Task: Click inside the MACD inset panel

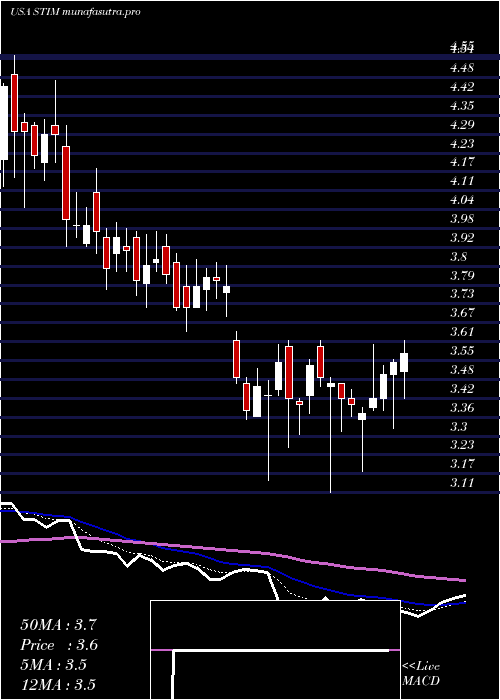Action: (x=275, y=650)
